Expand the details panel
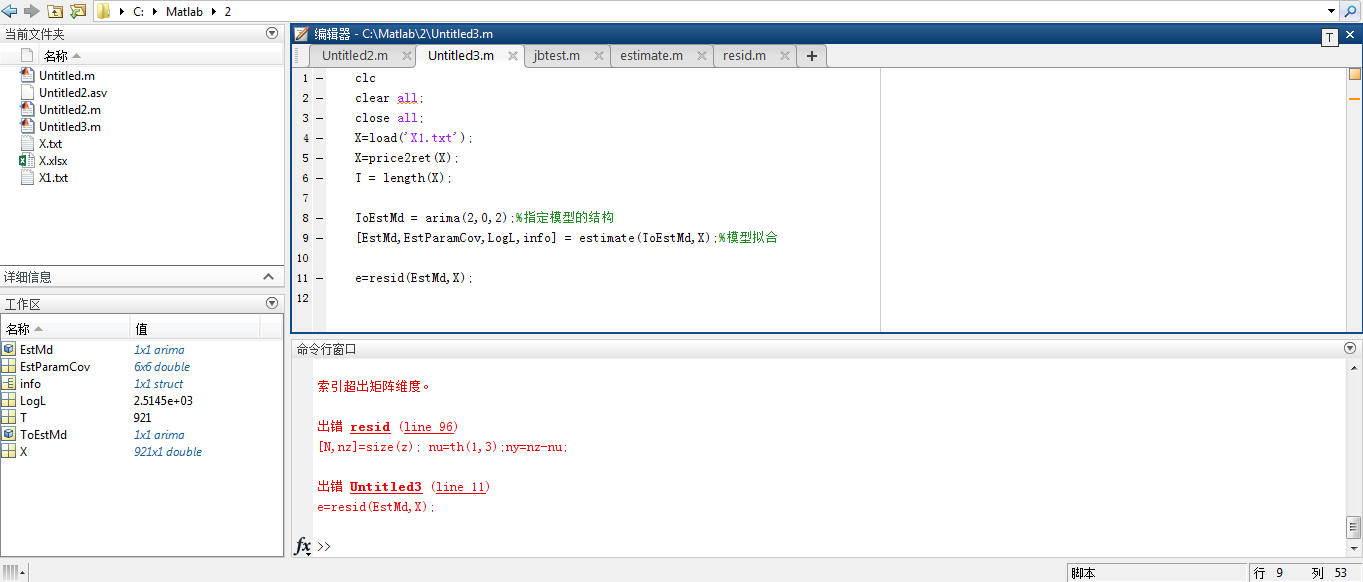The width and height of the screenshot is (1363, 582). (x=268, y=277)
